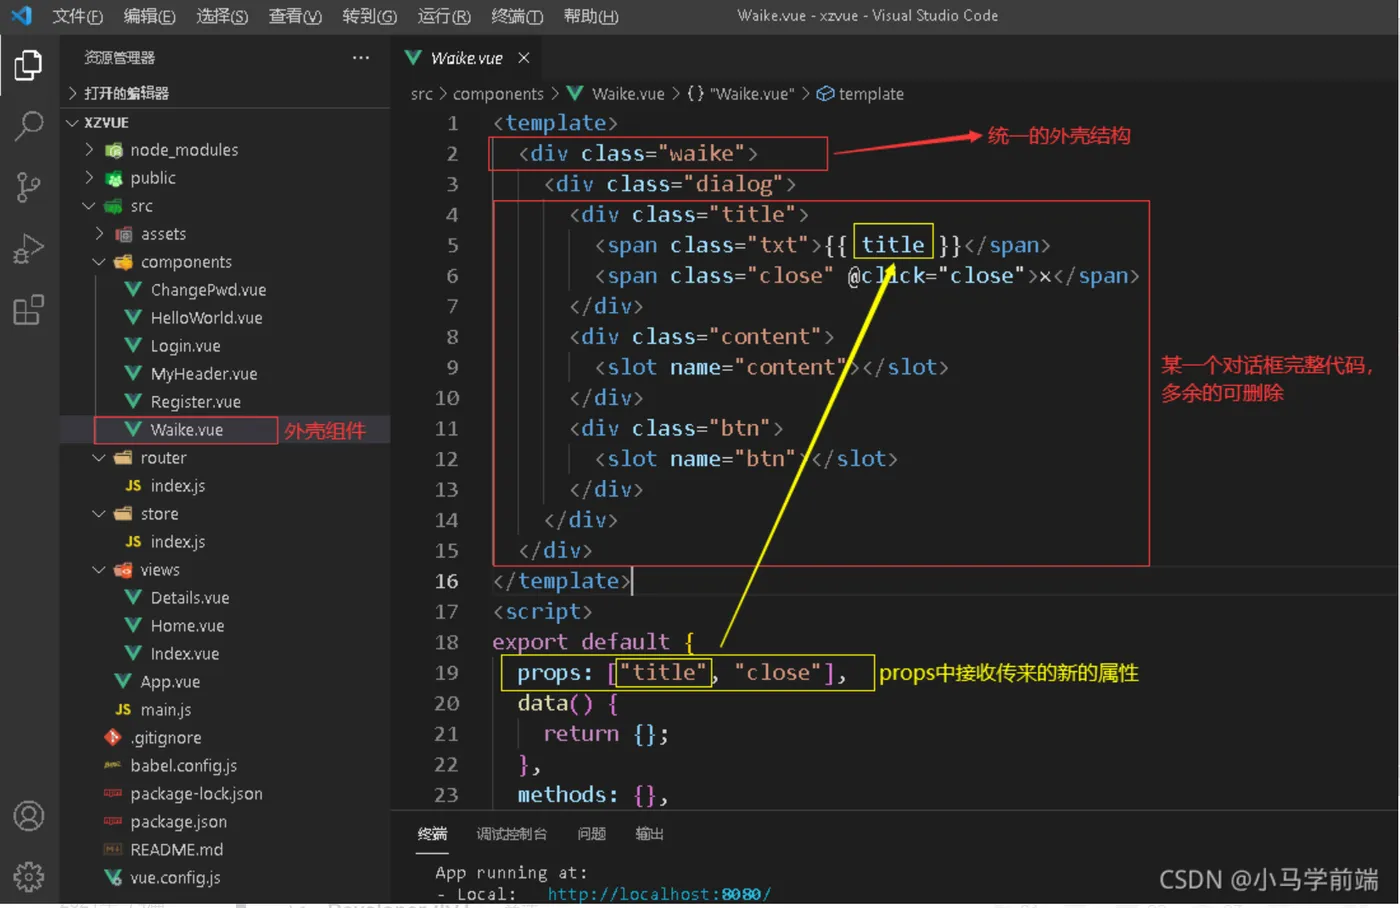Open the Accounts menu icon
Screen dimensions: 1400x908
click(x=28, y=816)
